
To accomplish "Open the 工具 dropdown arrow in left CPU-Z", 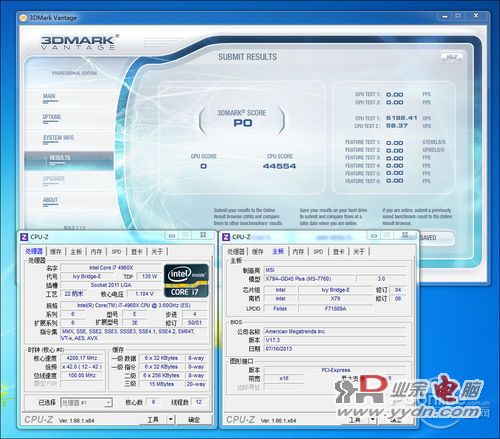I will pyautogui.click(x=171, y=419).
